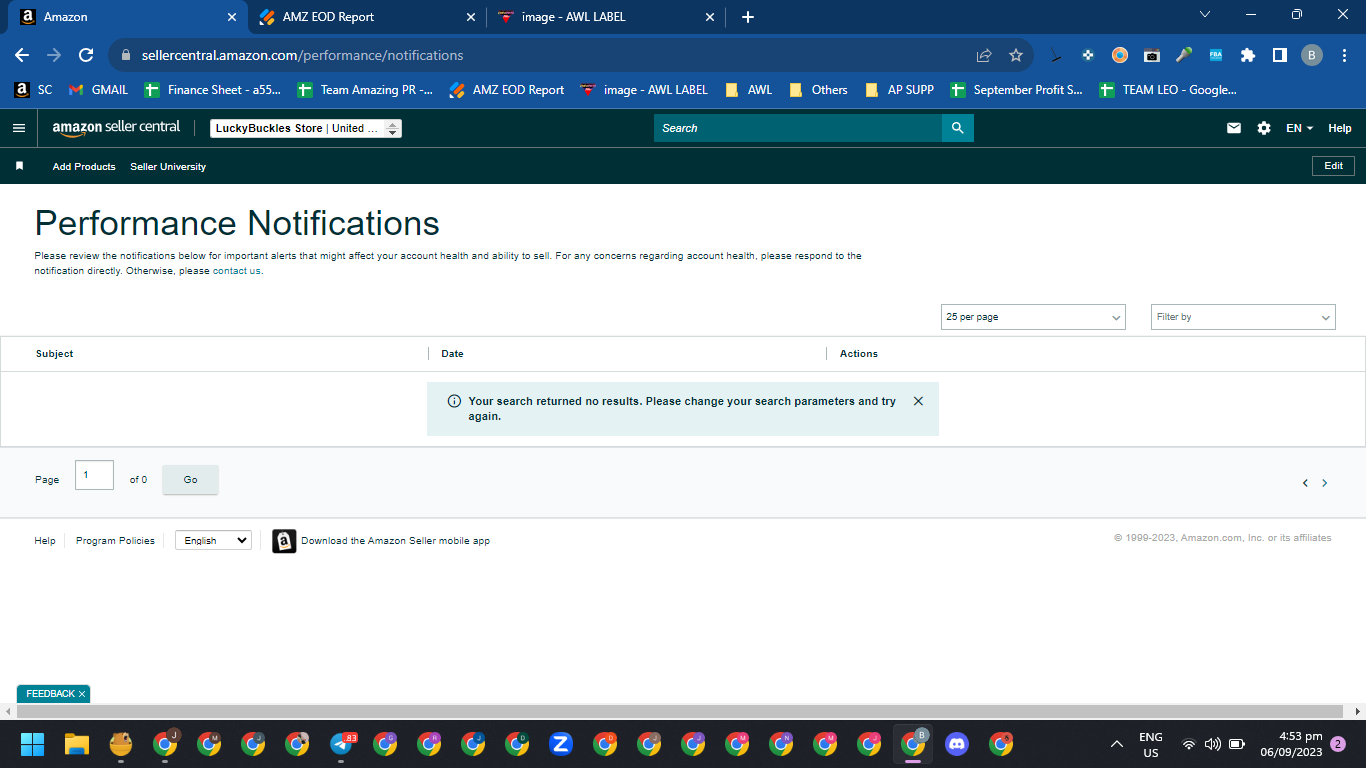Open the AP SUPP bookmark folder
Image resolution: width=1366 pixels, height=768 pixels.
click(x=899, y=89)
